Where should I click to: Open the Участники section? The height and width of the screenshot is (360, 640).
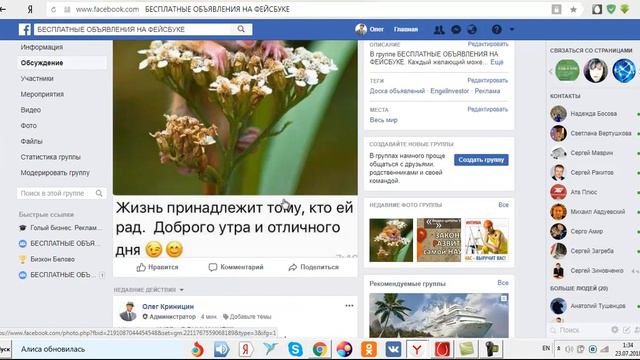(37, 78)
